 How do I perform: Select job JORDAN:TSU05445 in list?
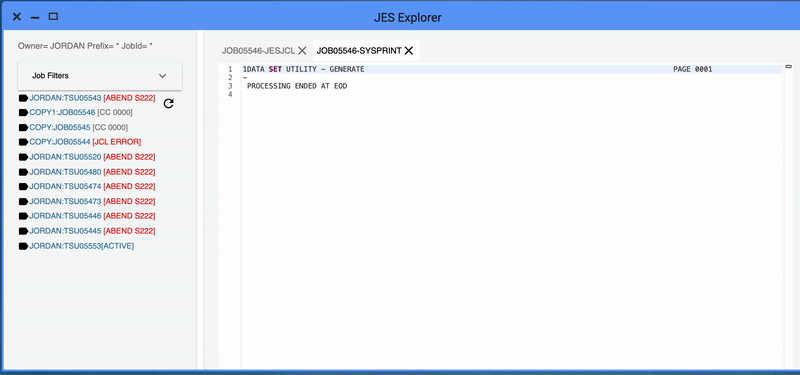coord(92,231)
